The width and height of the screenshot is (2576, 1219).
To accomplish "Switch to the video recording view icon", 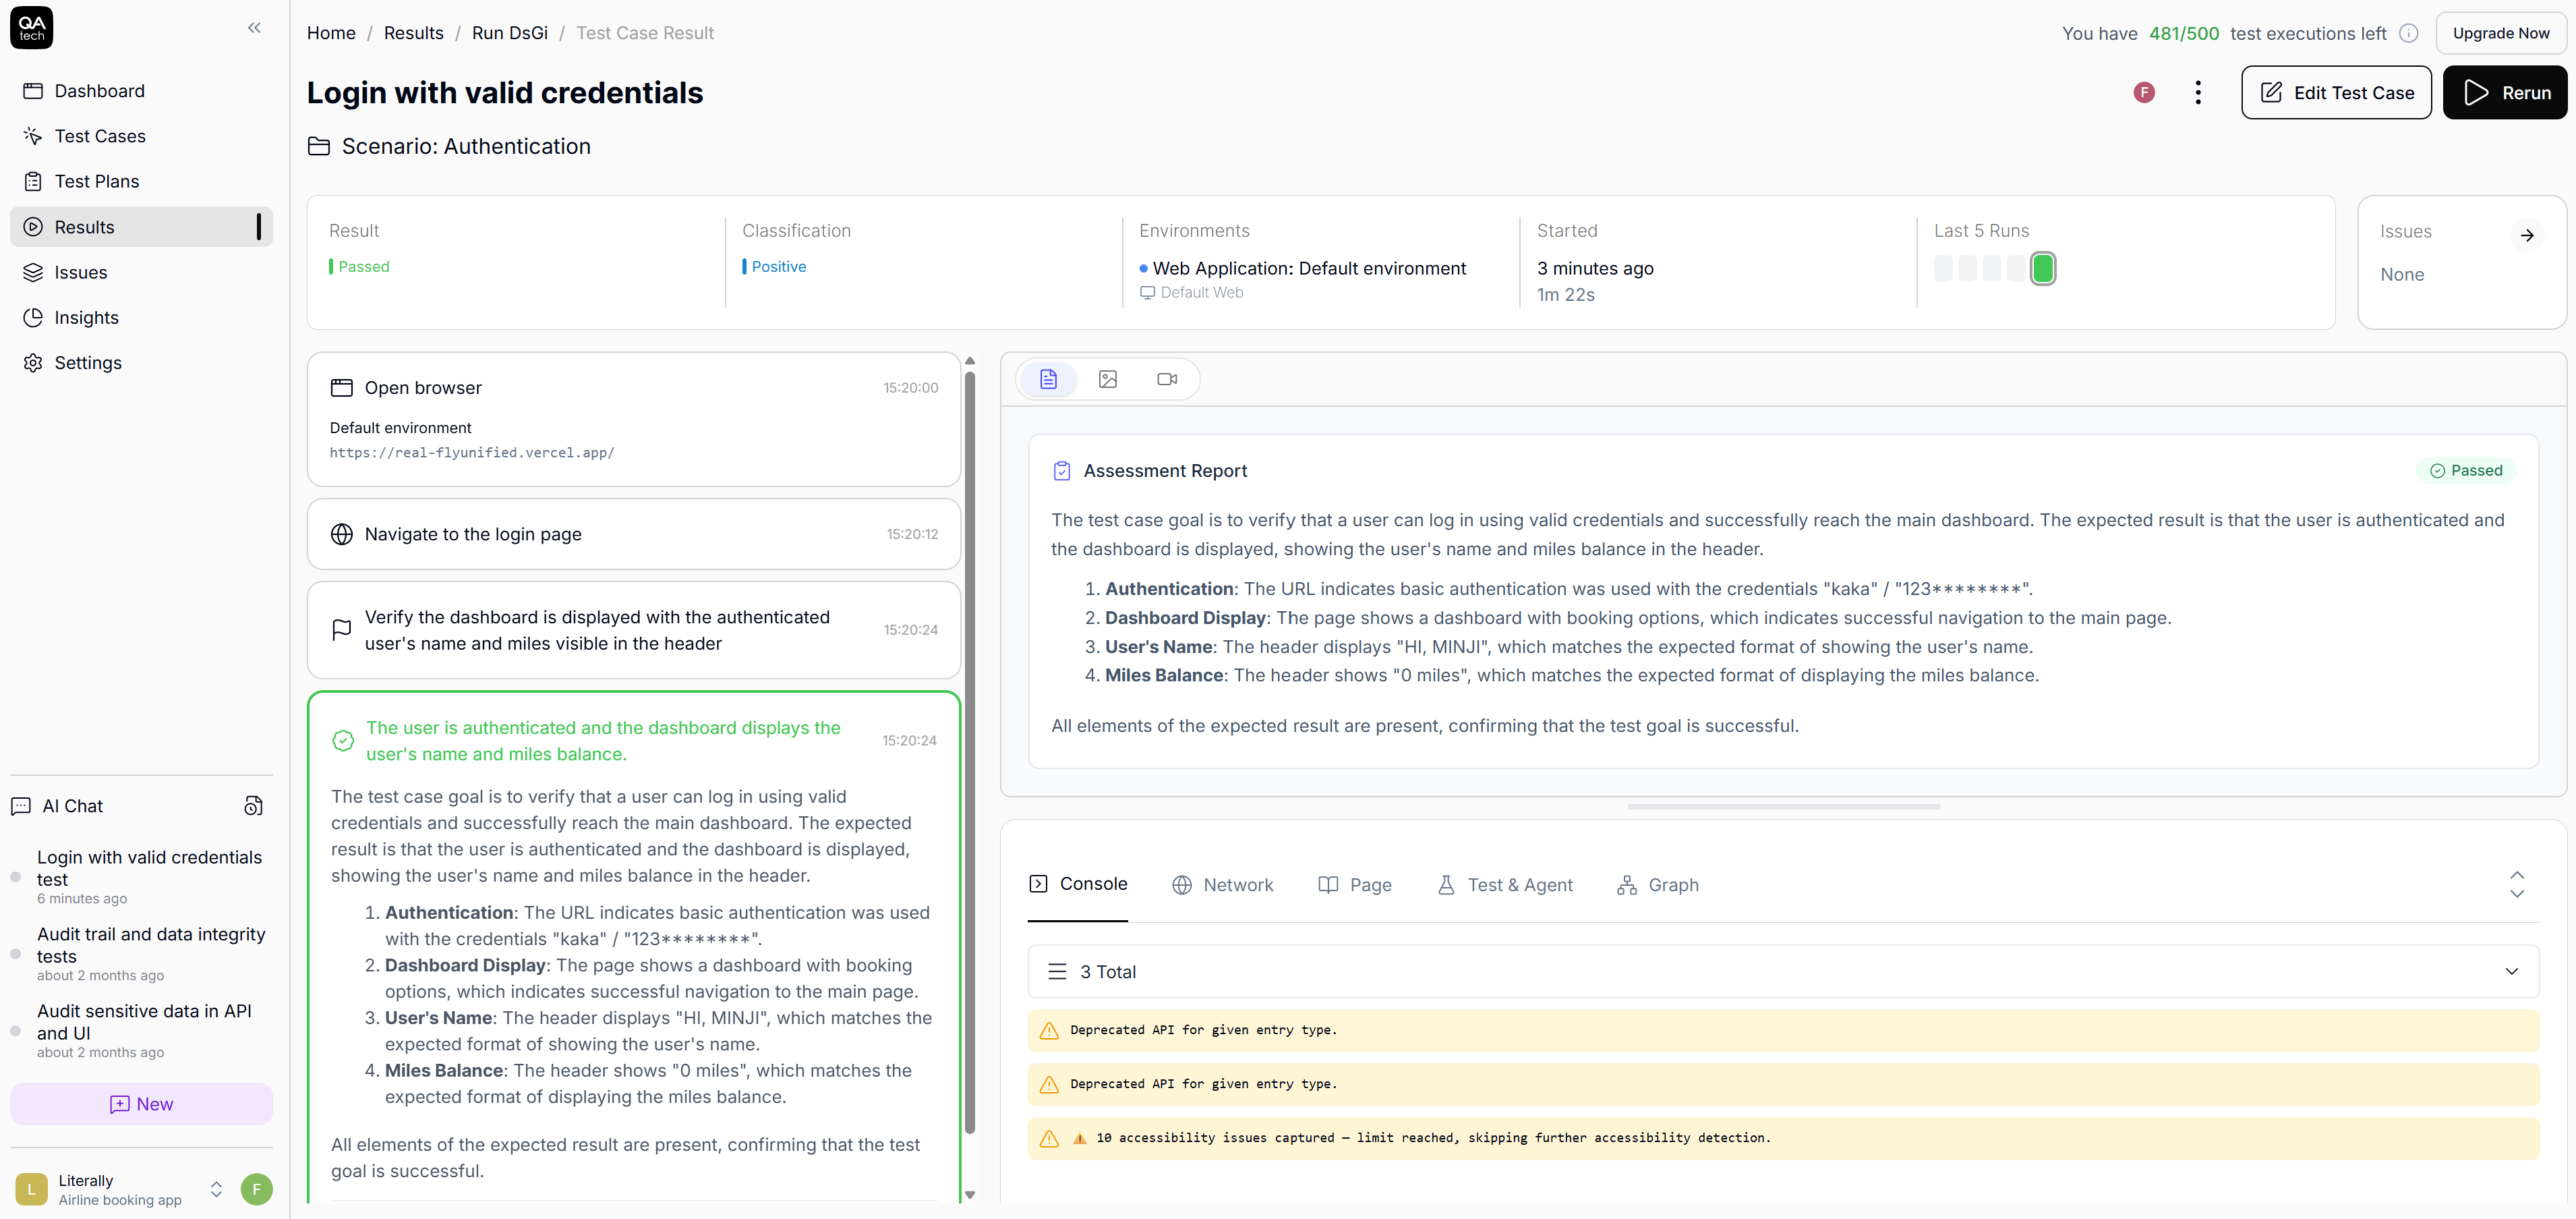I will tap(1166, 379).
